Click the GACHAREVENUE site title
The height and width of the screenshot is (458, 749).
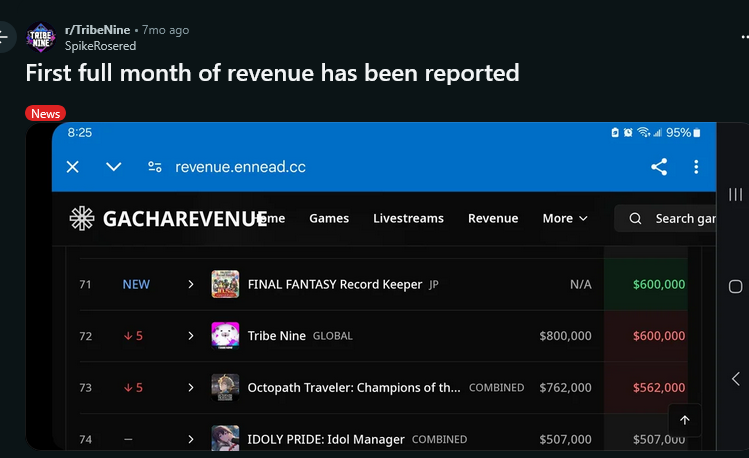[x=185, y=219]
